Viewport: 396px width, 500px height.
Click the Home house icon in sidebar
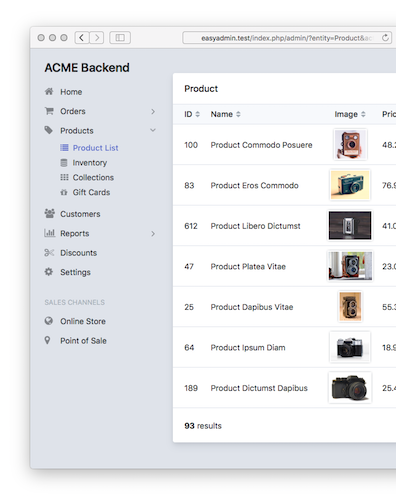click(x=49, y=91)
